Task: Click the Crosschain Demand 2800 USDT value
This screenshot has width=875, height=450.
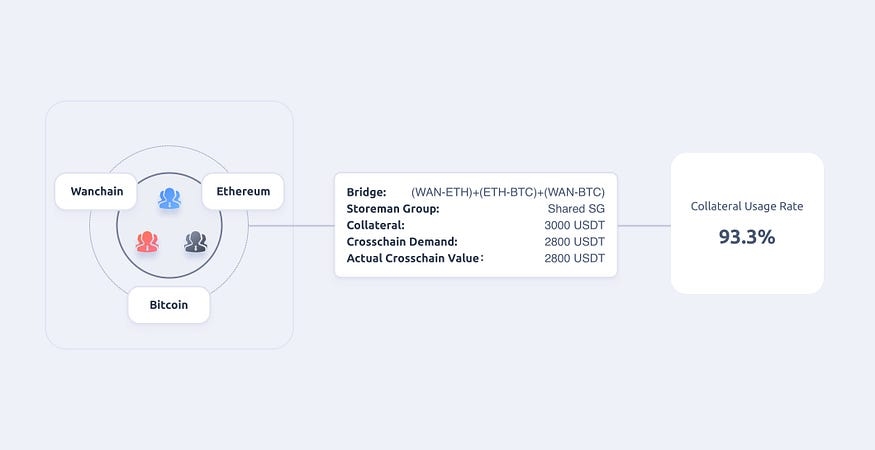Action: click(x=574, y=242)
